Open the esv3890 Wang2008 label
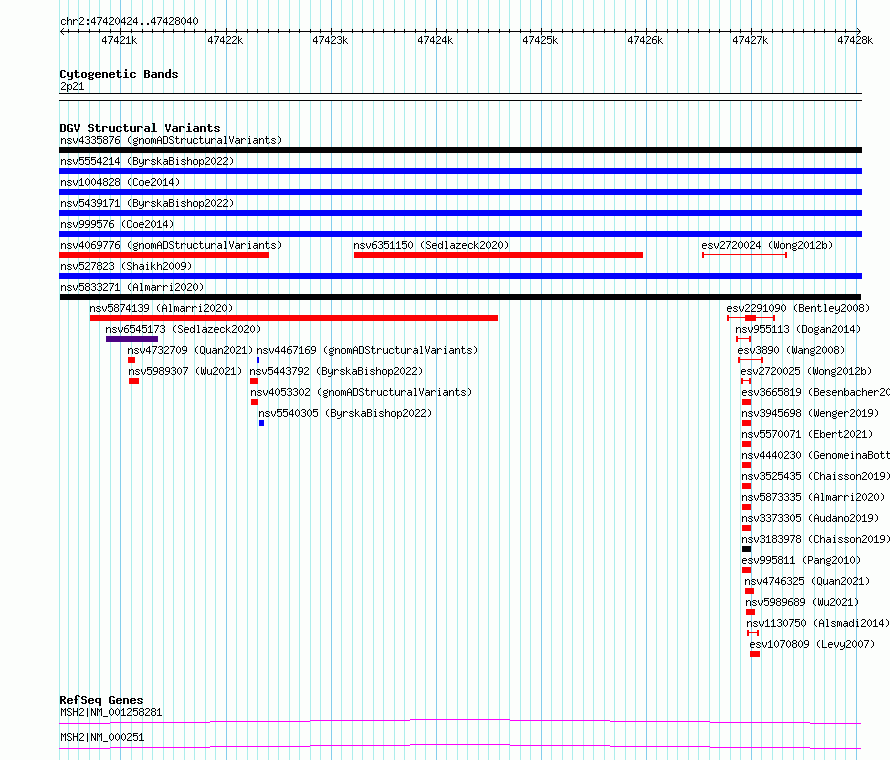 pos(791,350)
